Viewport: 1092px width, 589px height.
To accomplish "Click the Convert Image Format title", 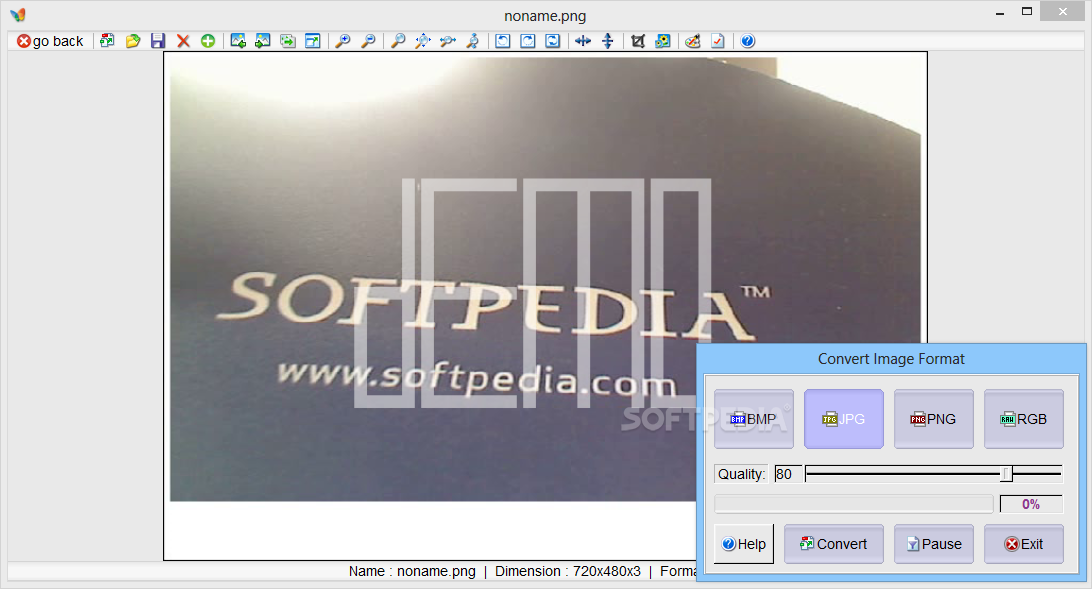I will [x=891, y=359].
